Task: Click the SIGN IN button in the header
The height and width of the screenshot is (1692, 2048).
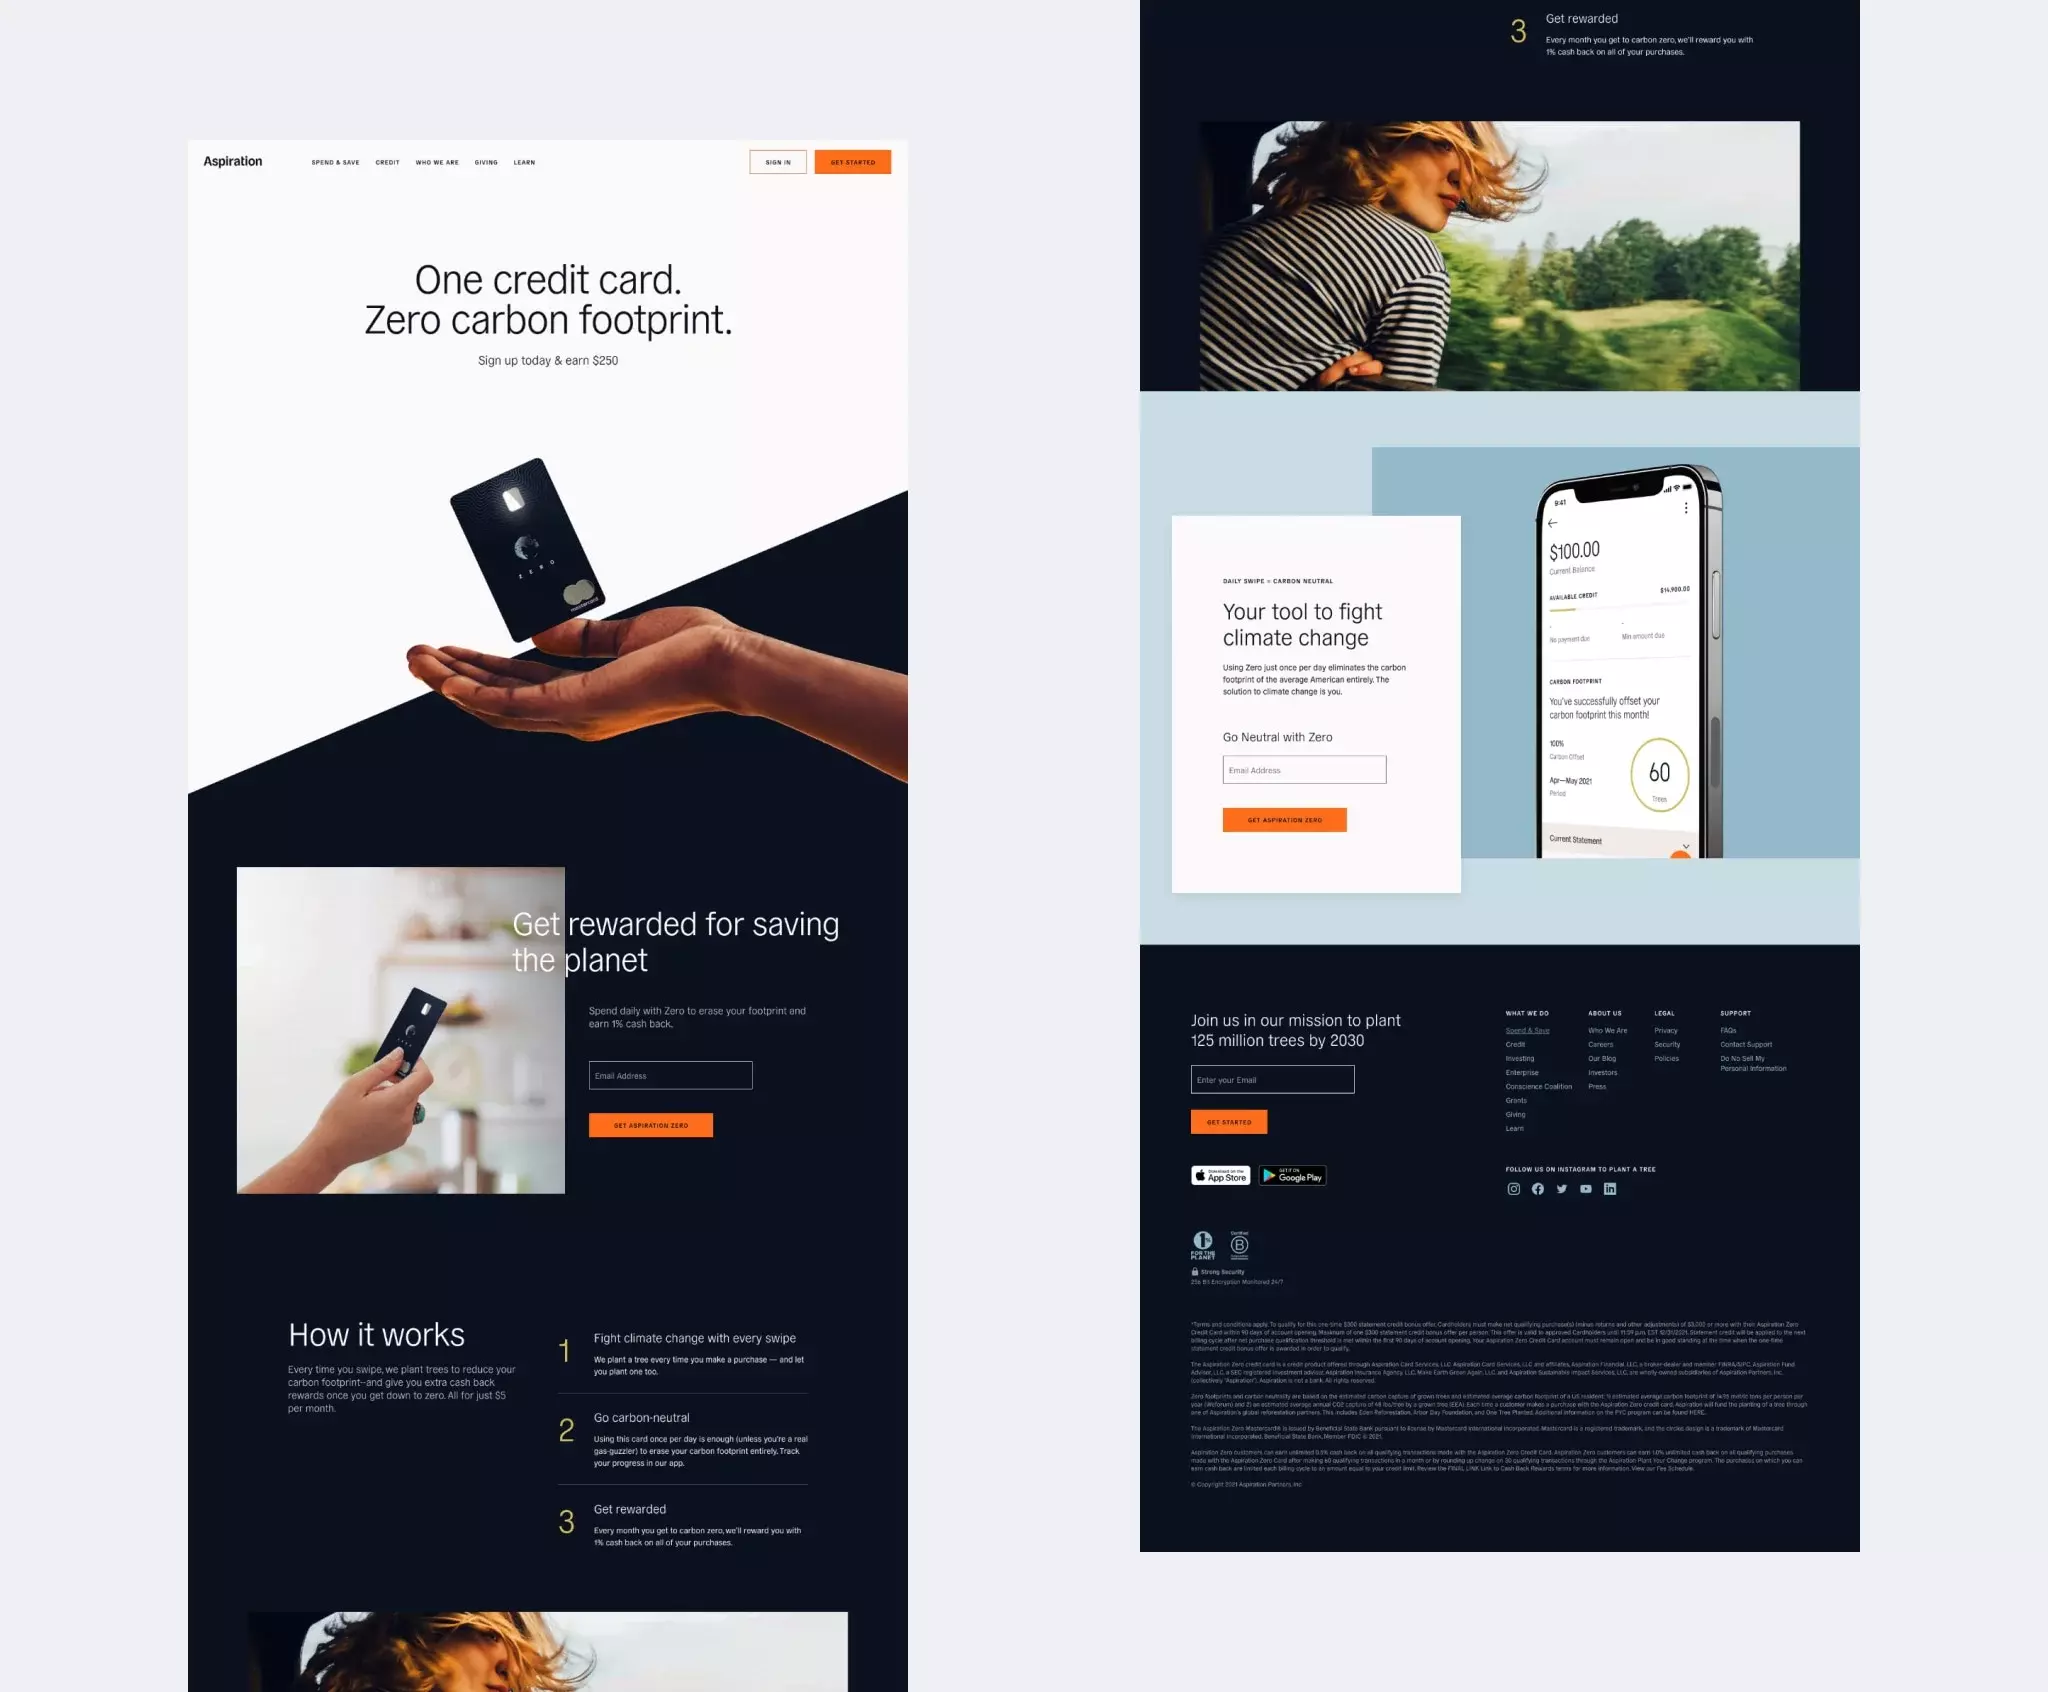Action: click(776, 162)
